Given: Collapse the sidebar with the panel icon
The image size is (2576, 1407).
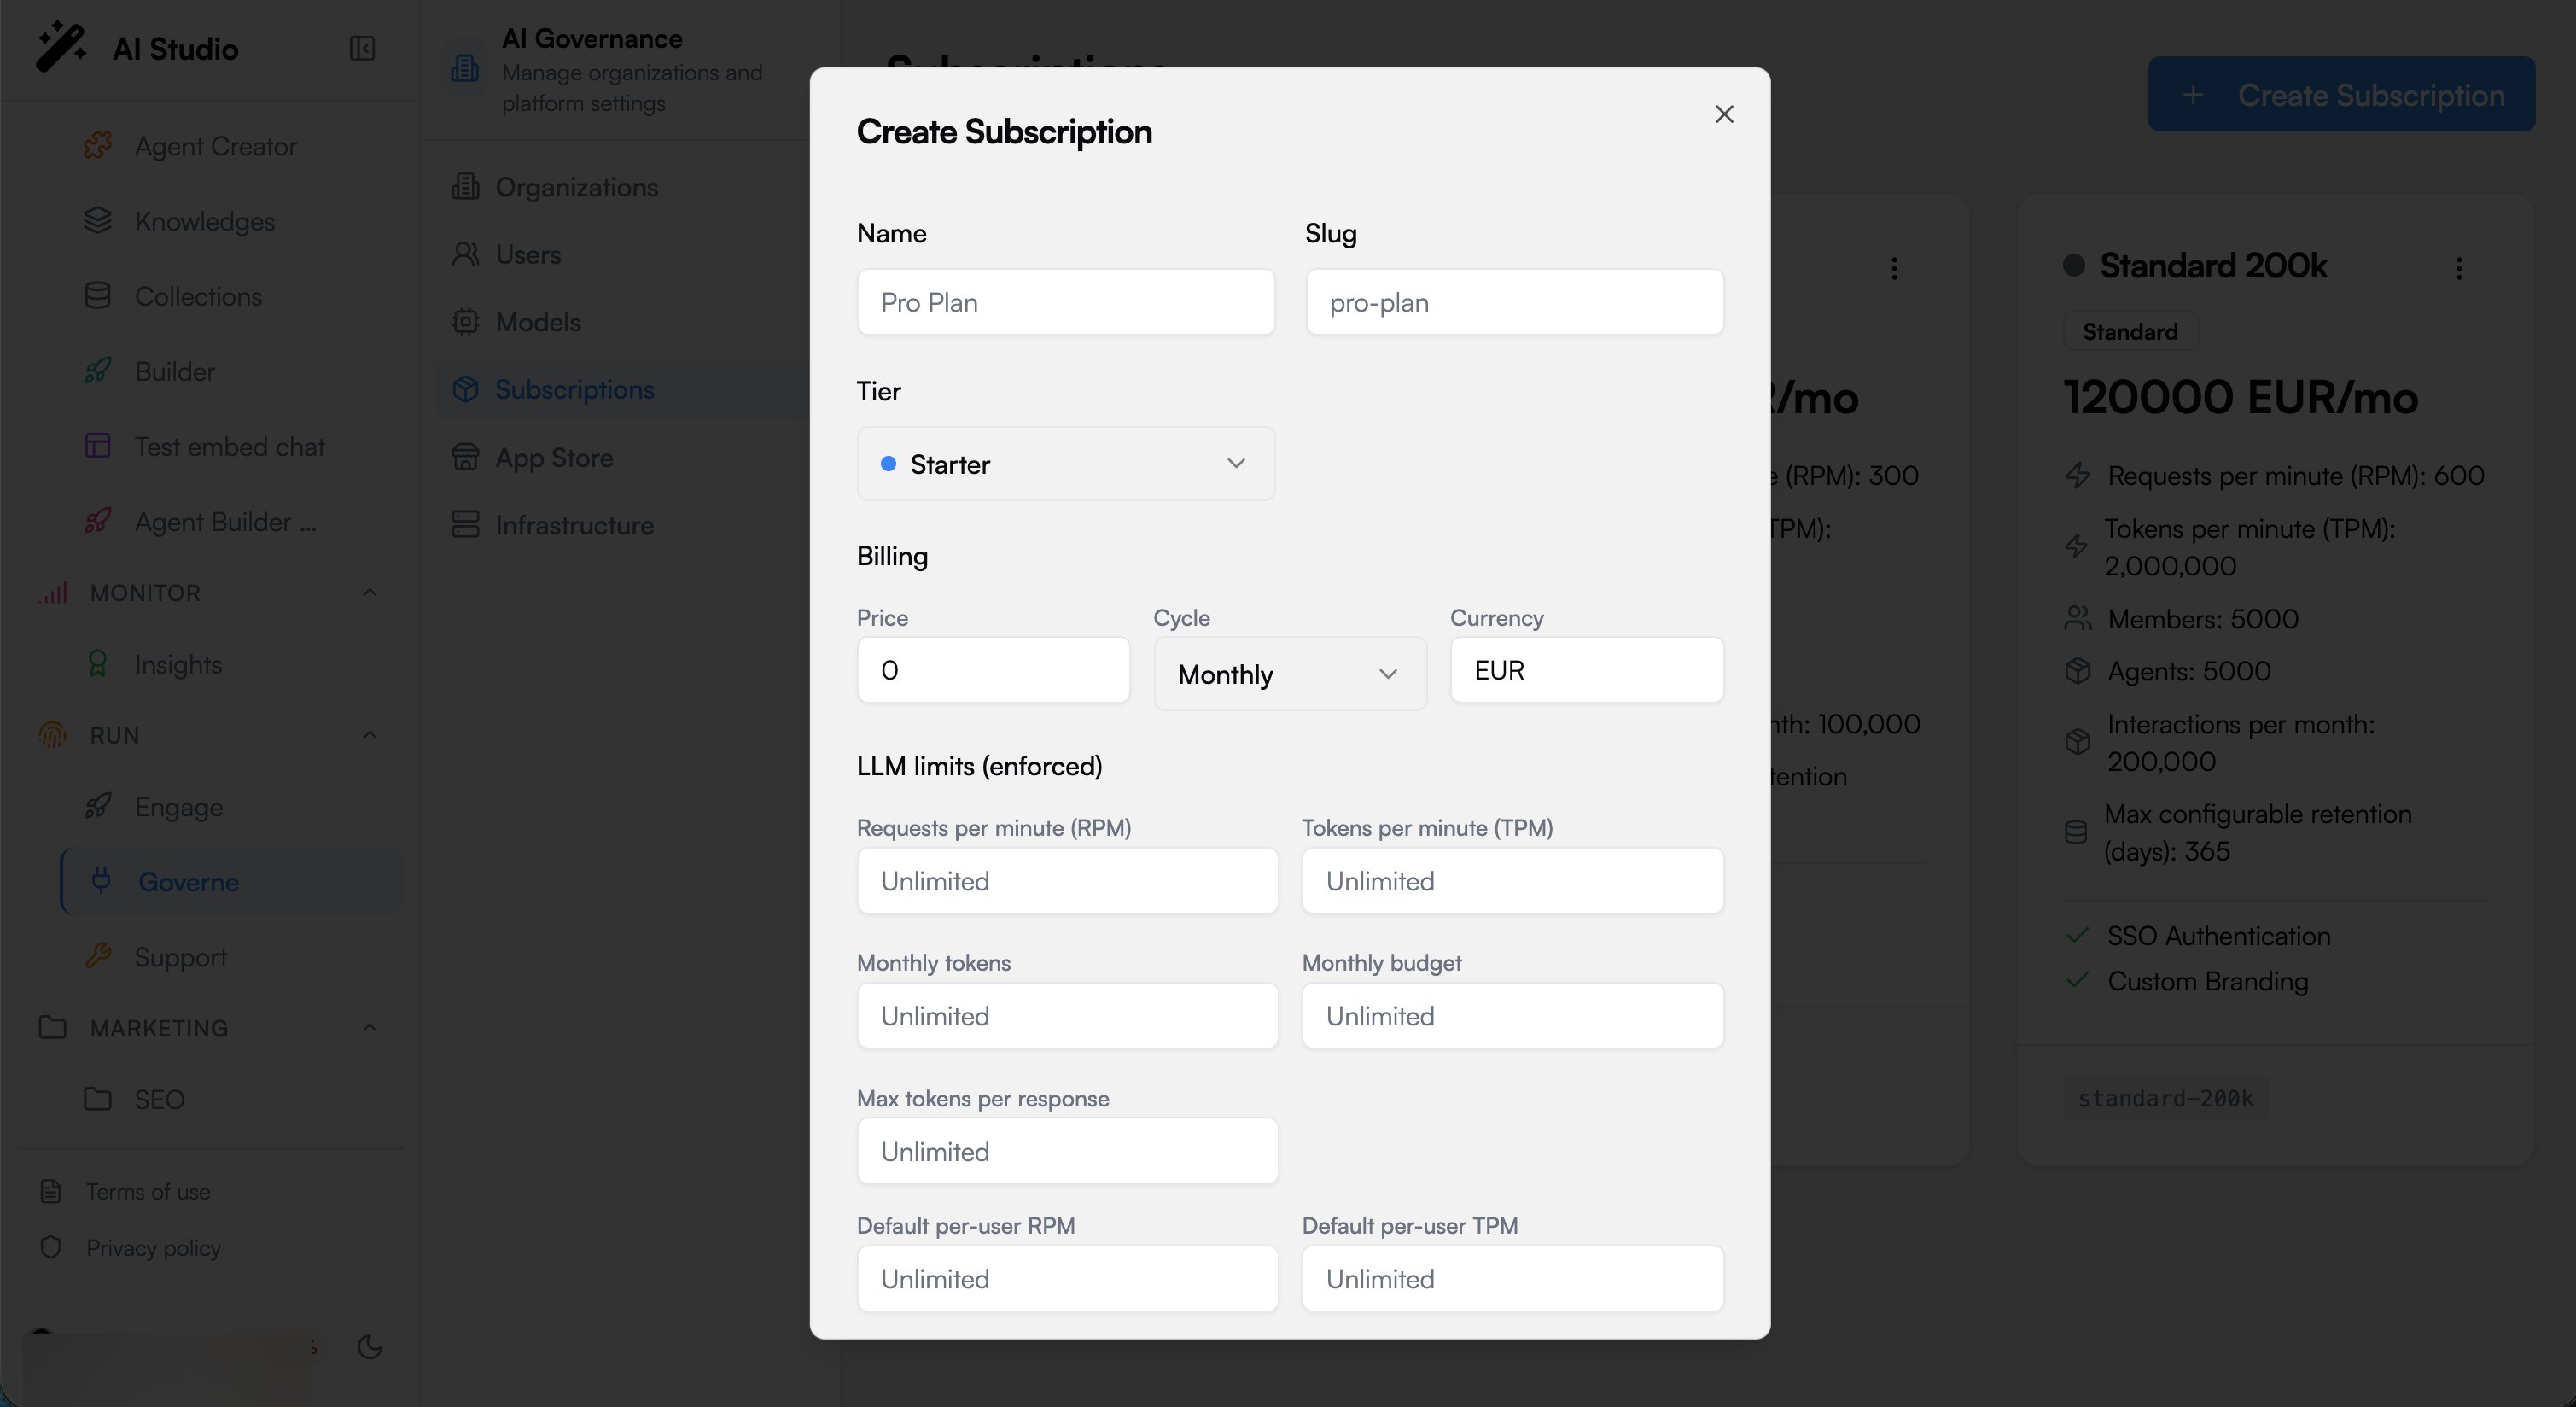Looking at the screenshot, I should coord(362,48).
